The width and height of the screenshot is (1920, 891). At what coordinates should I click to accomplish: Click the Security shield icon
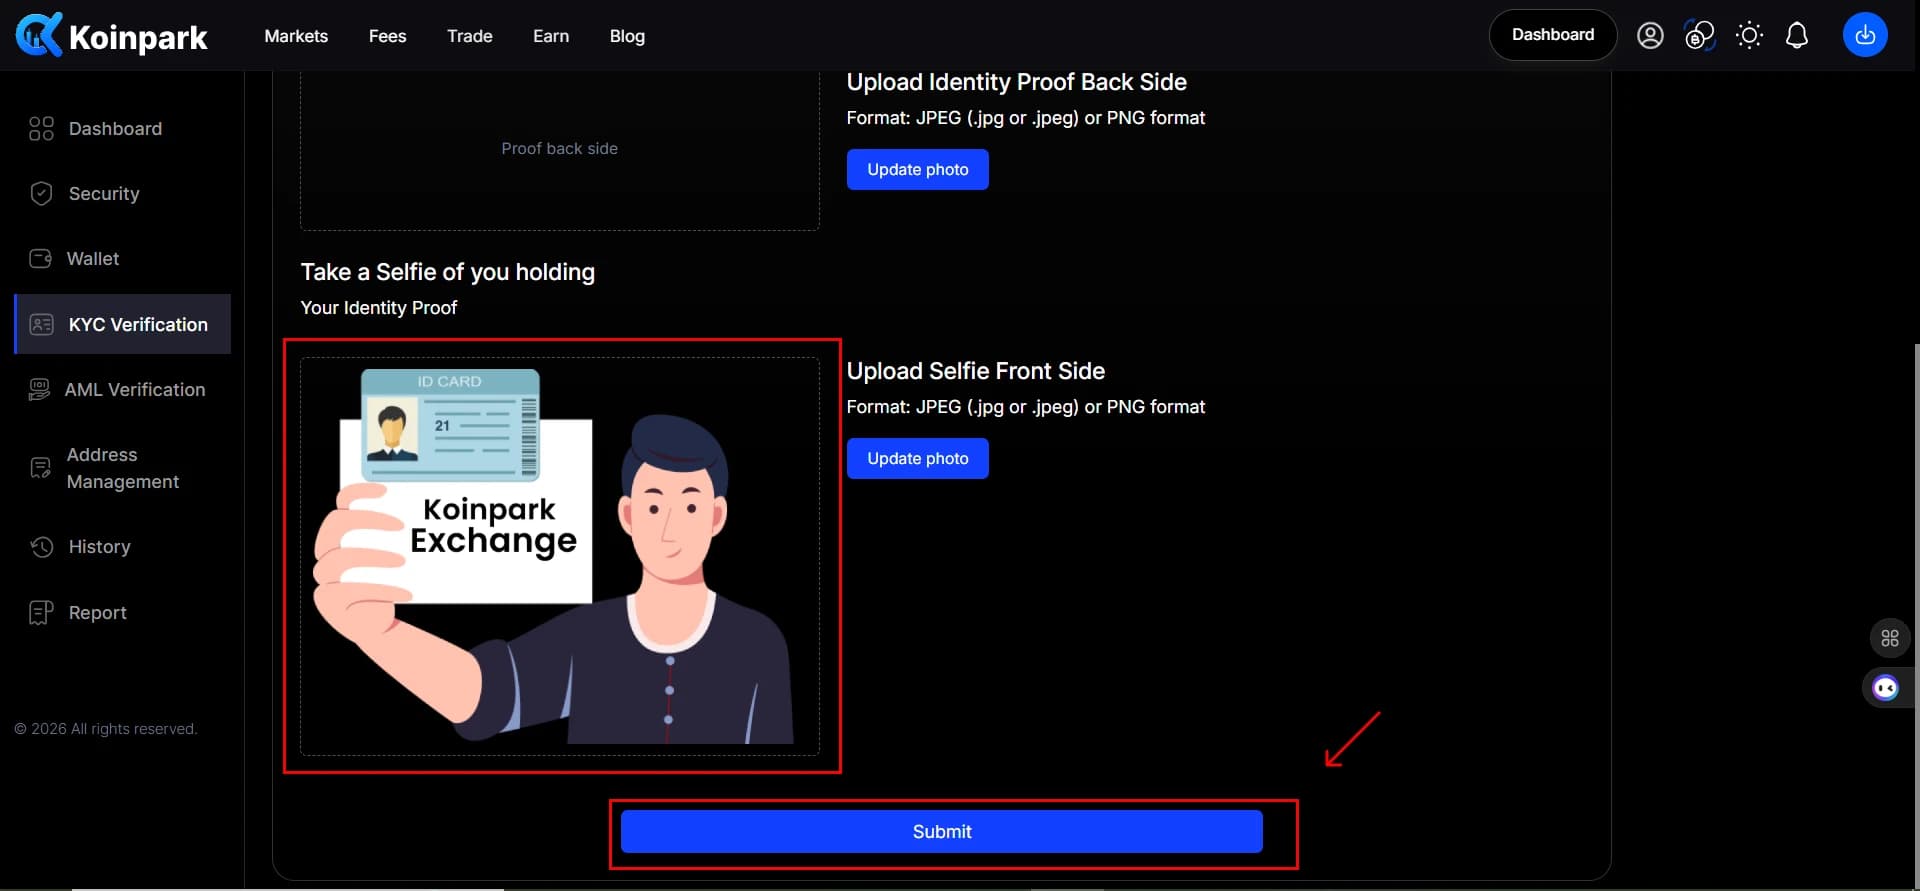click(x=41, y=194)
